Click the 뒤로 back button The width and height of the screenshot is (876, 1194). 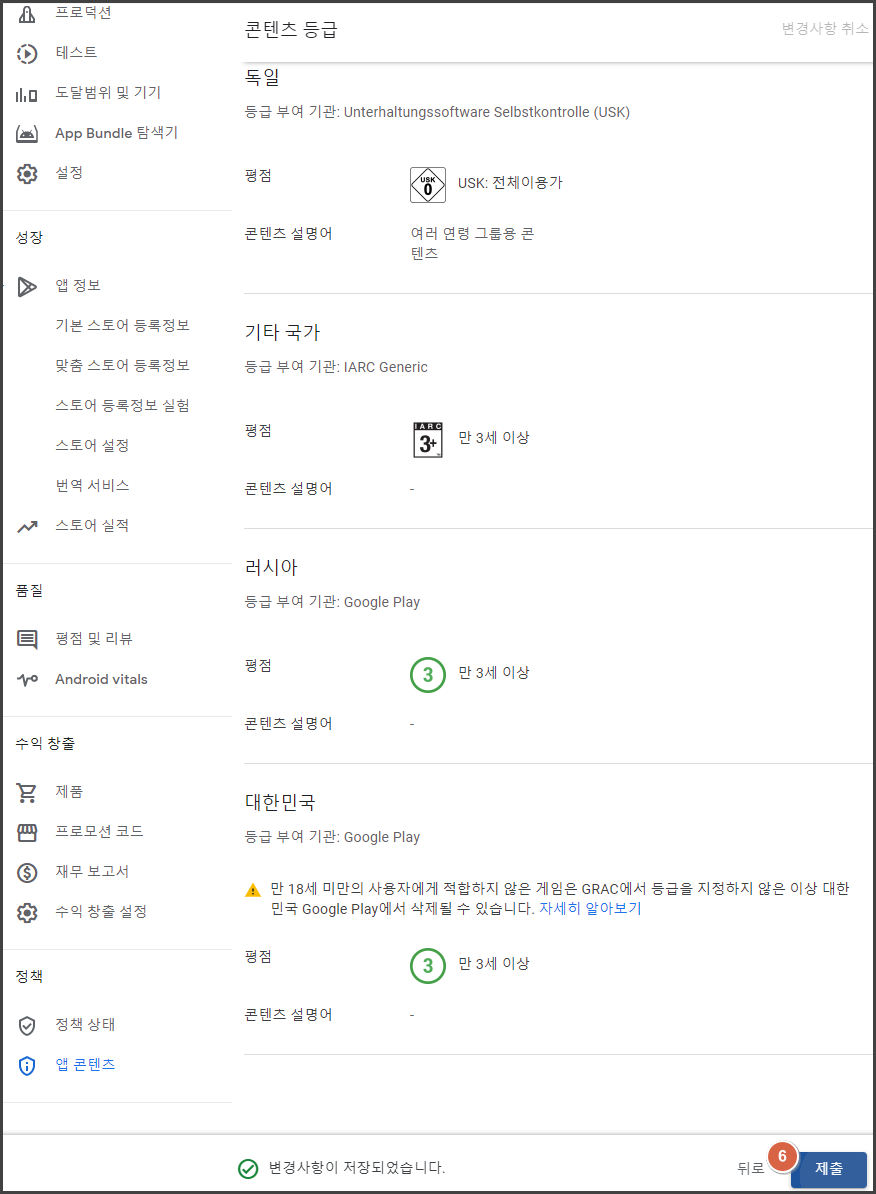tap(750, 1168)
